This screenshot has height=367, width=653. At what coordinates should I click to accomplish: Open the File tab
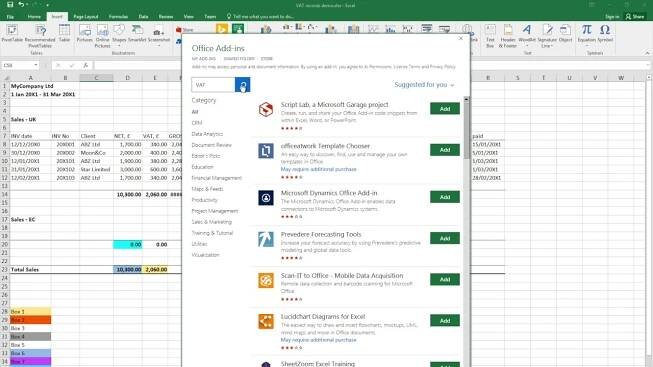[x=10, y=17]
